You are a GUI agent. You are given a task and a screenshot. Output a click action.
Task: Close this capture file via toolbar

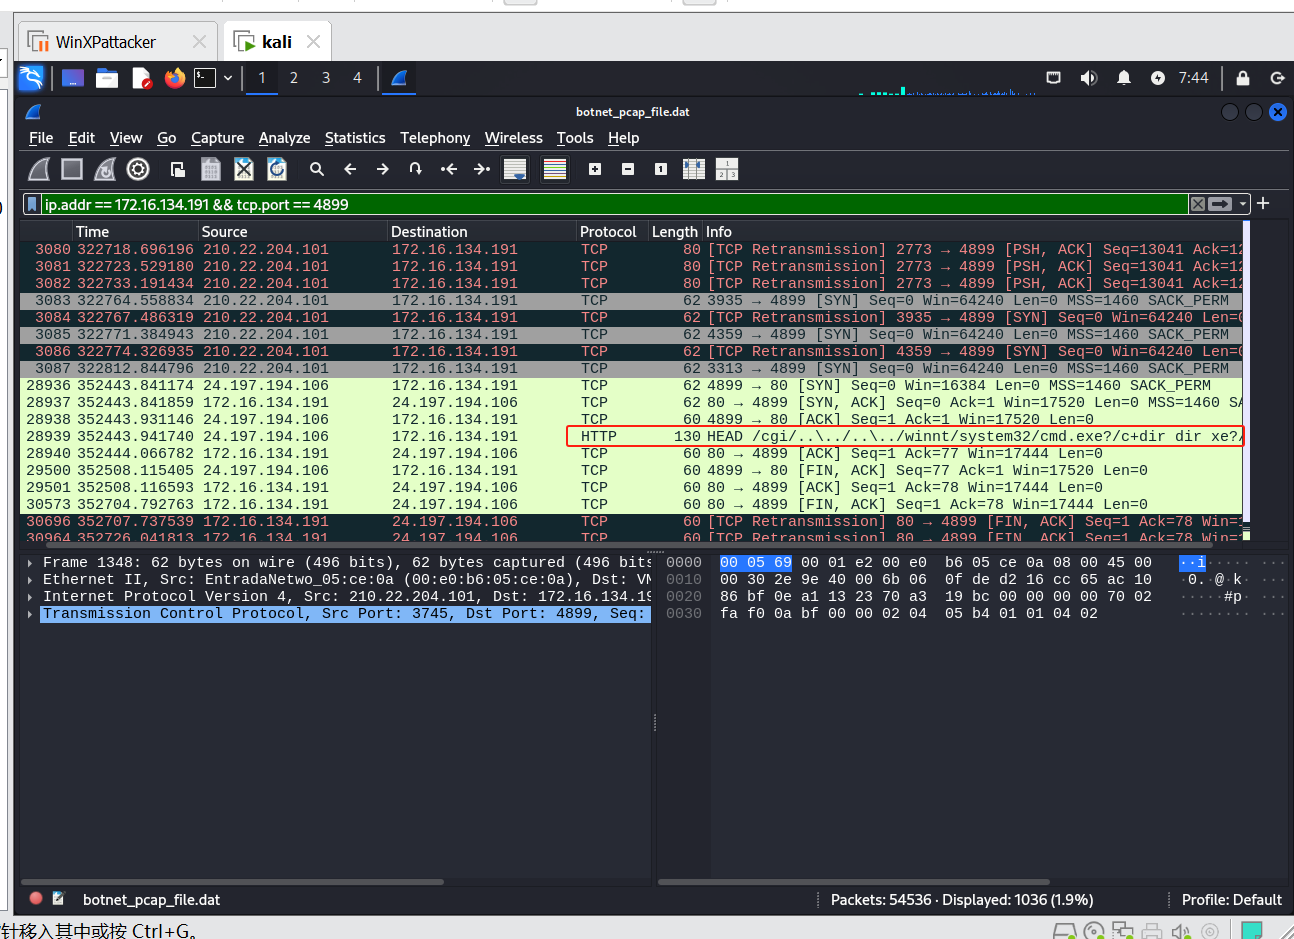[x=244, y=169]
